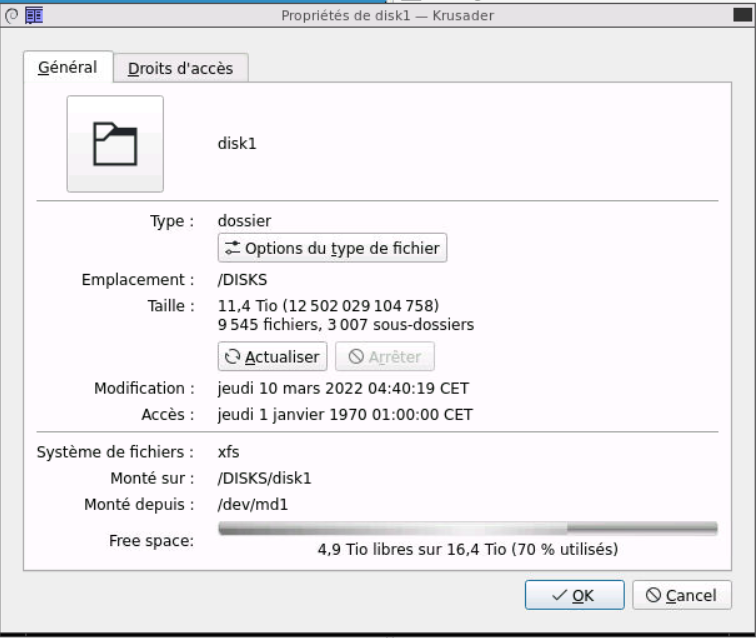Click the Système de fichiers label

(x=115, y=452)
